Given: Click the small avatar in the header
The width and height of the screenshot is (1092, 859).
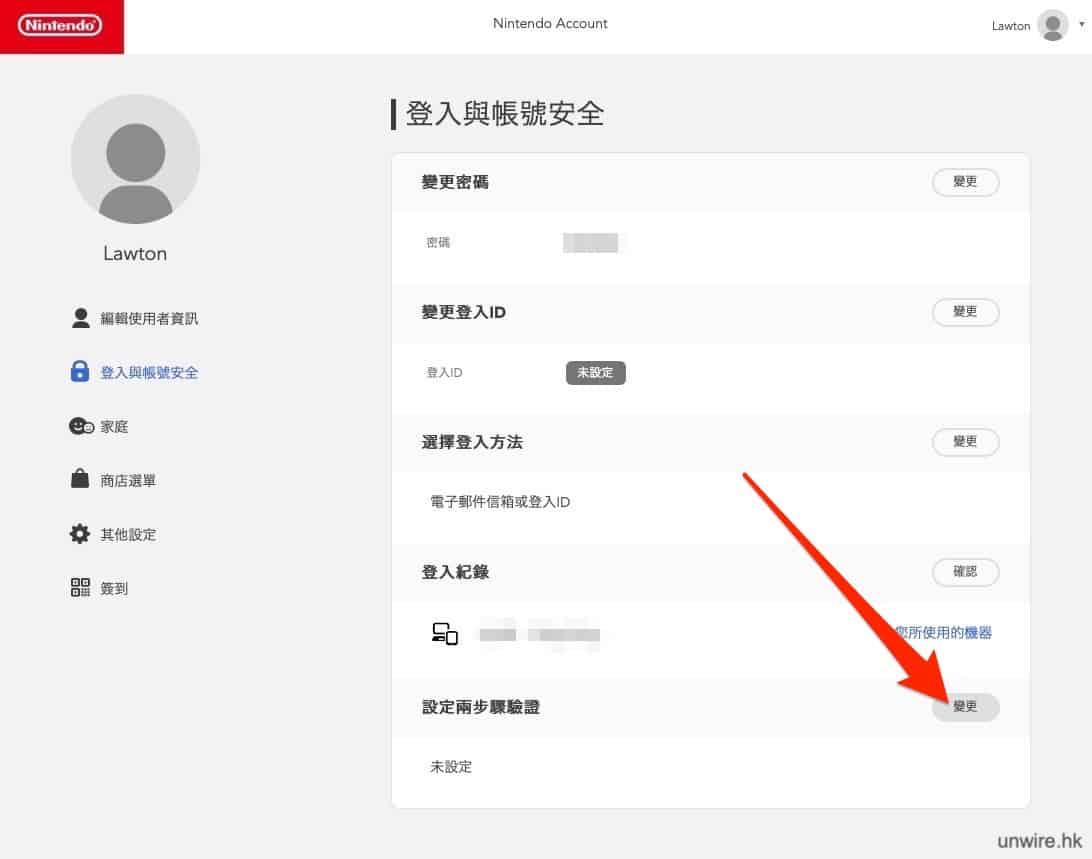Looking at the screenshot, I should pos(1053,26).
